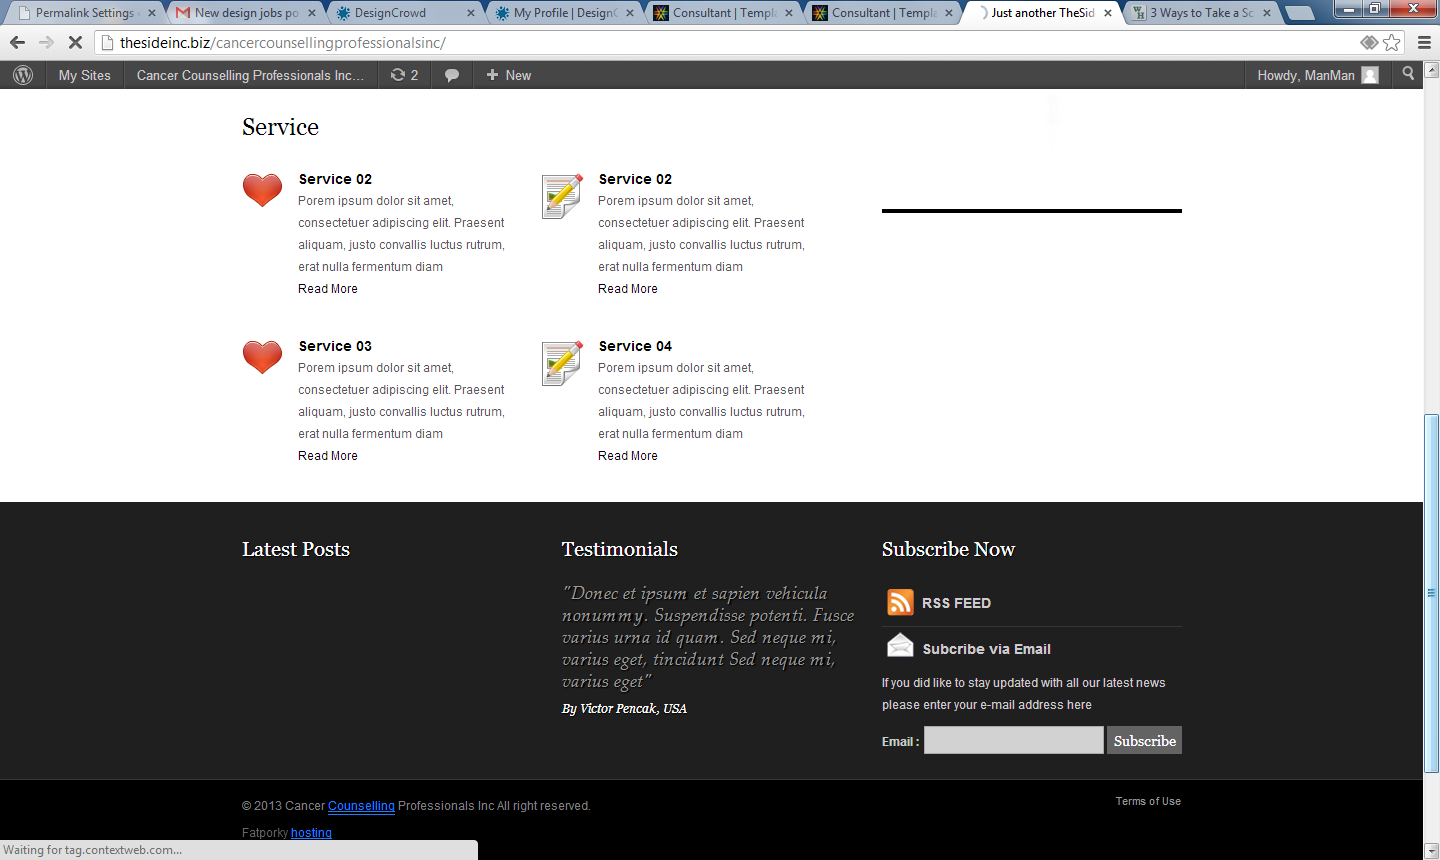Bookmark this page with the star
1440x860 pixels.
coord(1392,42)
